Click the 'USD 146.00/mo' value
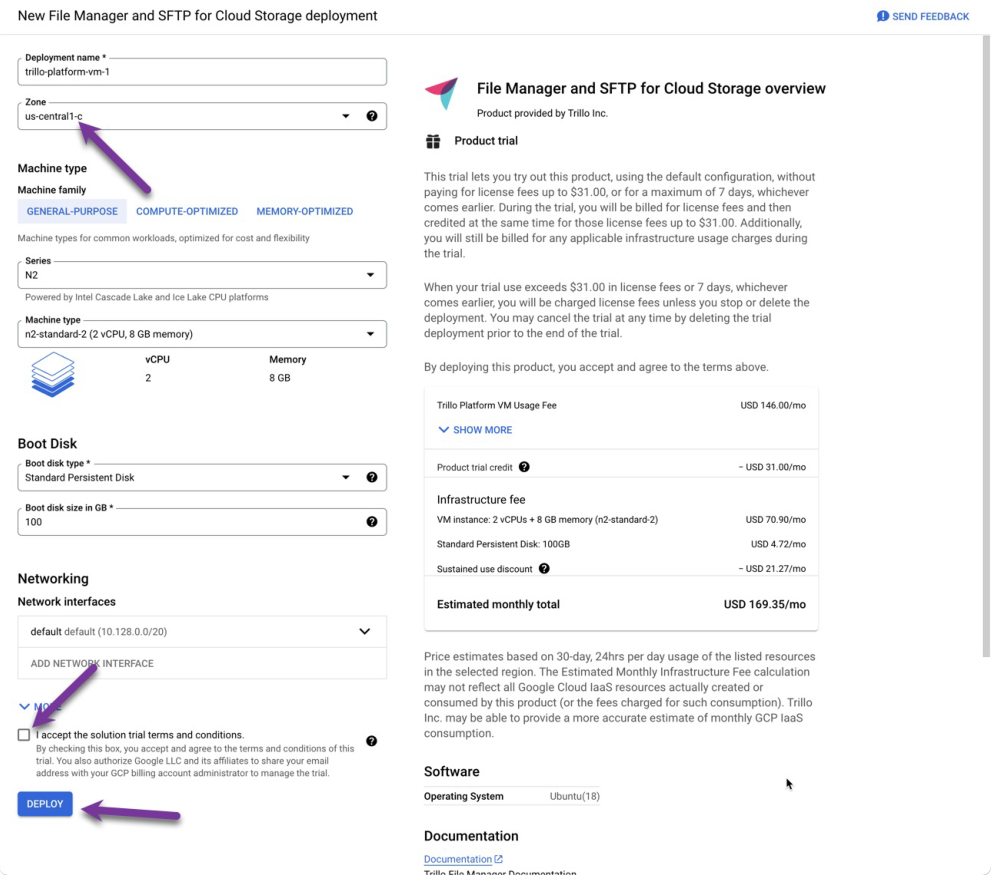Screen dimensions: 992x876 pos(773,405)
